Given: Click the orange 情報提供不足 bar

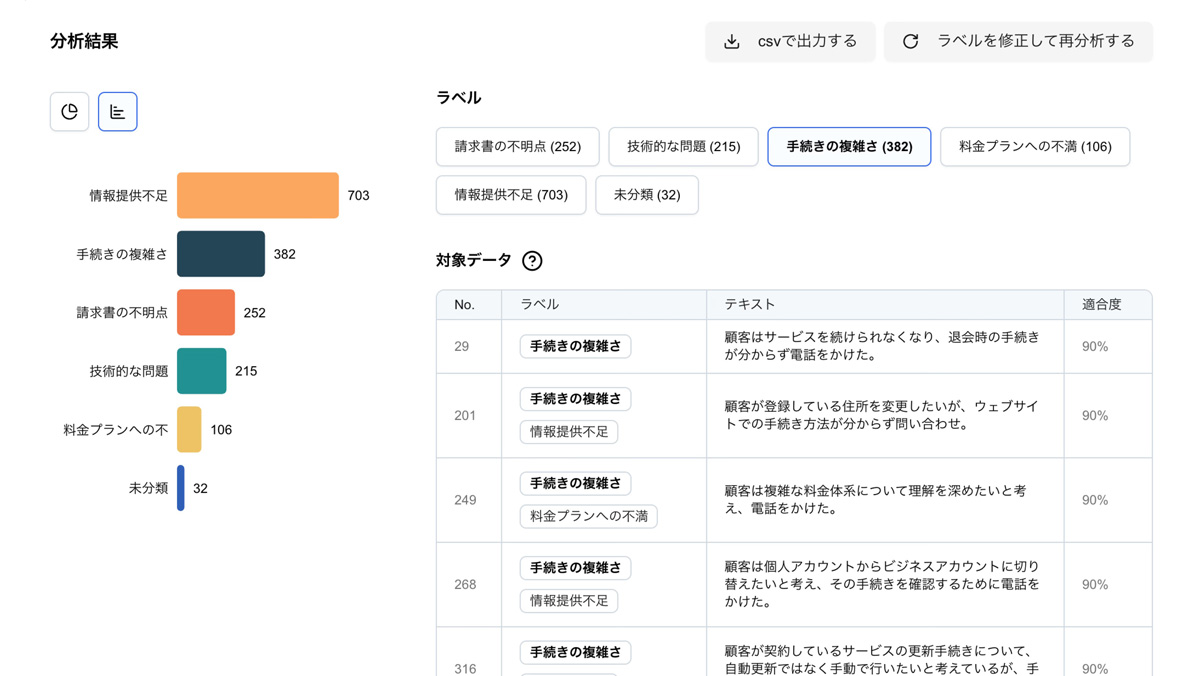Looking at the screenshot, I should click(x=258, y=196).
